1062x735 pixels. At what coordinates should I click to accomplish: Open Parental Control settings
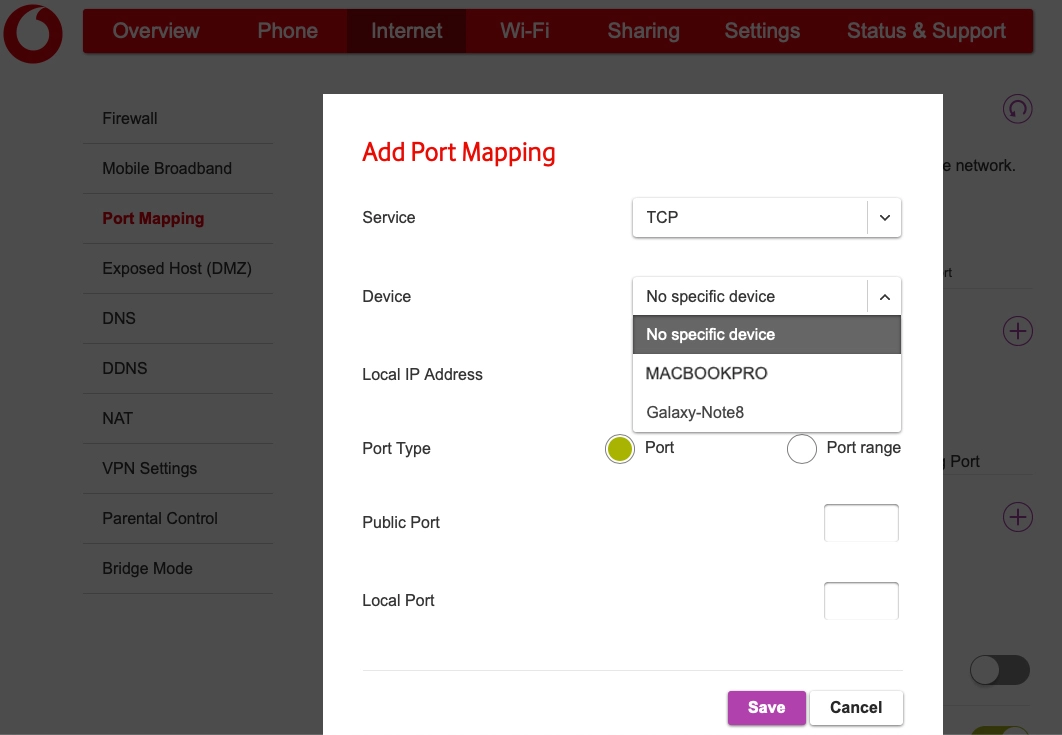tap(159, 518)
